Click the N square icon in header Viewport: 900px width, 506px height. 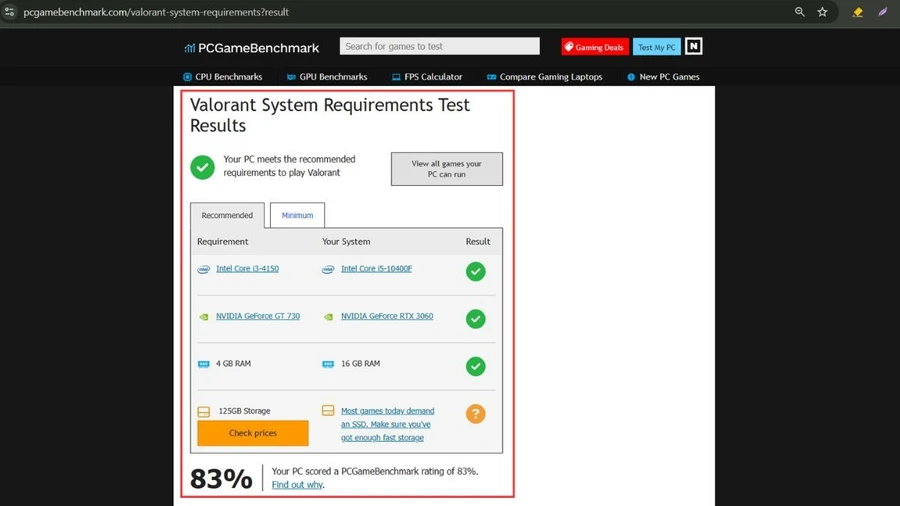(x=693, y=46)
